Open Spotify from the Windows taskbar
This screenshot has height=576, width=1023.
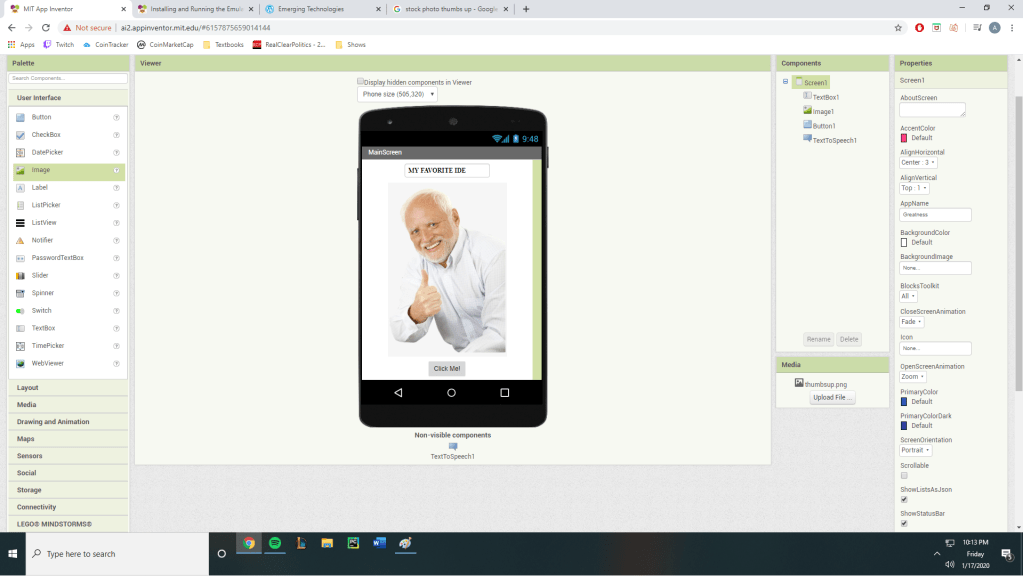275,543
